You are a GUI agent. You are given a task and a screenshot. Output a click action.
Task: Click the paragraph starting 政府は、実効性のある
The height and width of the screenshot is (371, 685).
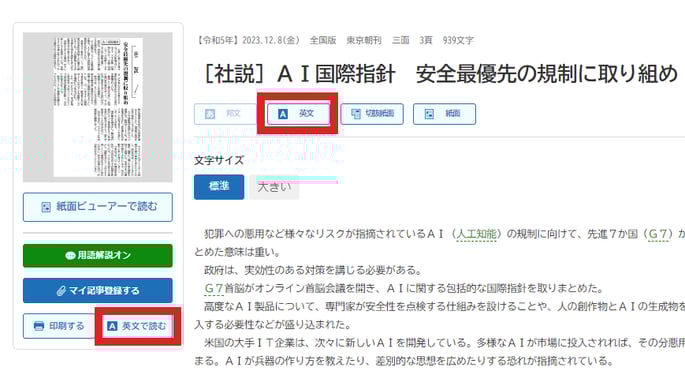[313, 270]
